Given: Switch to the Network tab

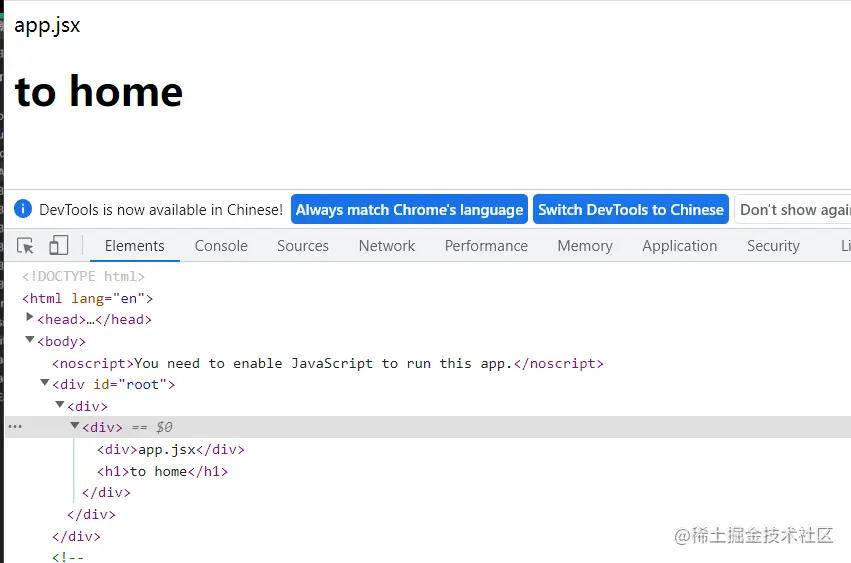Looking at the screenshot, I should click(386, 246).
